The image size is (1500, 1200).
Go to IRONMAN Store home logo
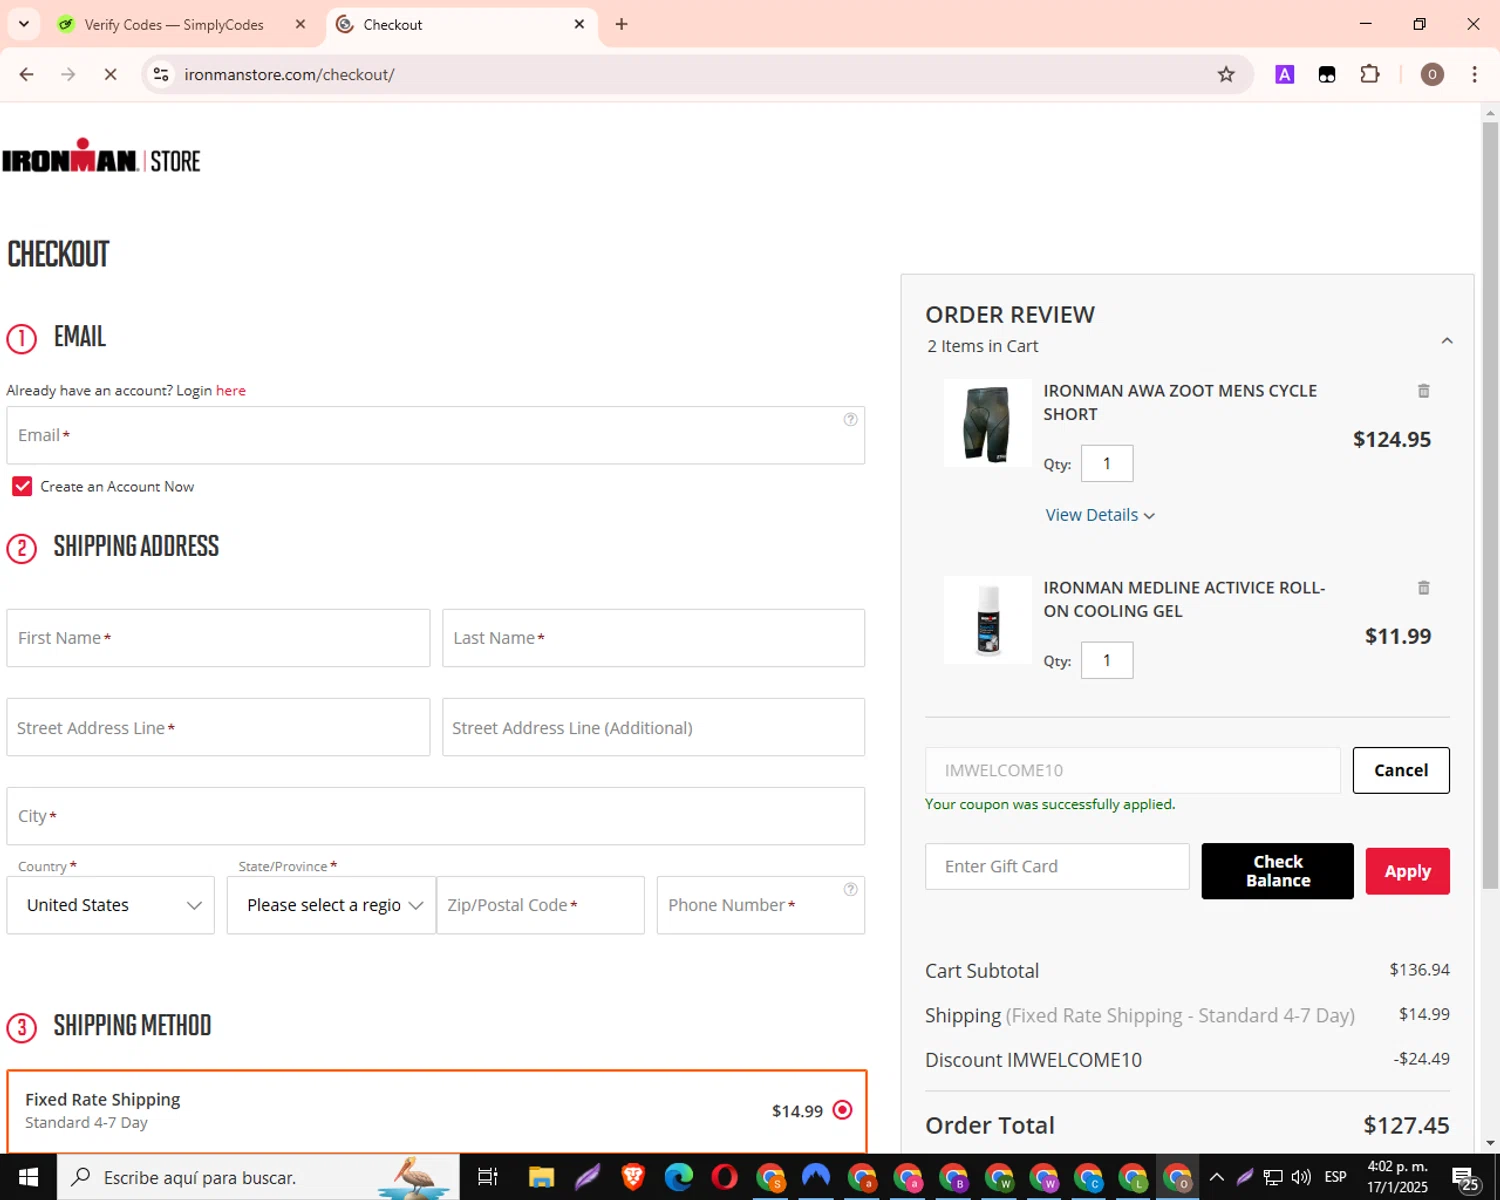(x=101, y=157)
